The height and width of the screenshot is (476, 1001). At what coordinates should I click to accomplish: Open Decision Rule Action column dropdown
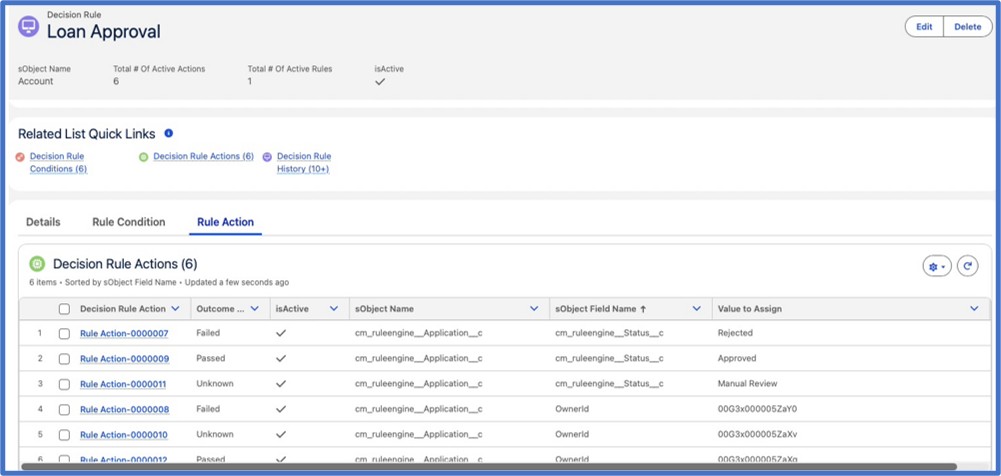(176, 309)
